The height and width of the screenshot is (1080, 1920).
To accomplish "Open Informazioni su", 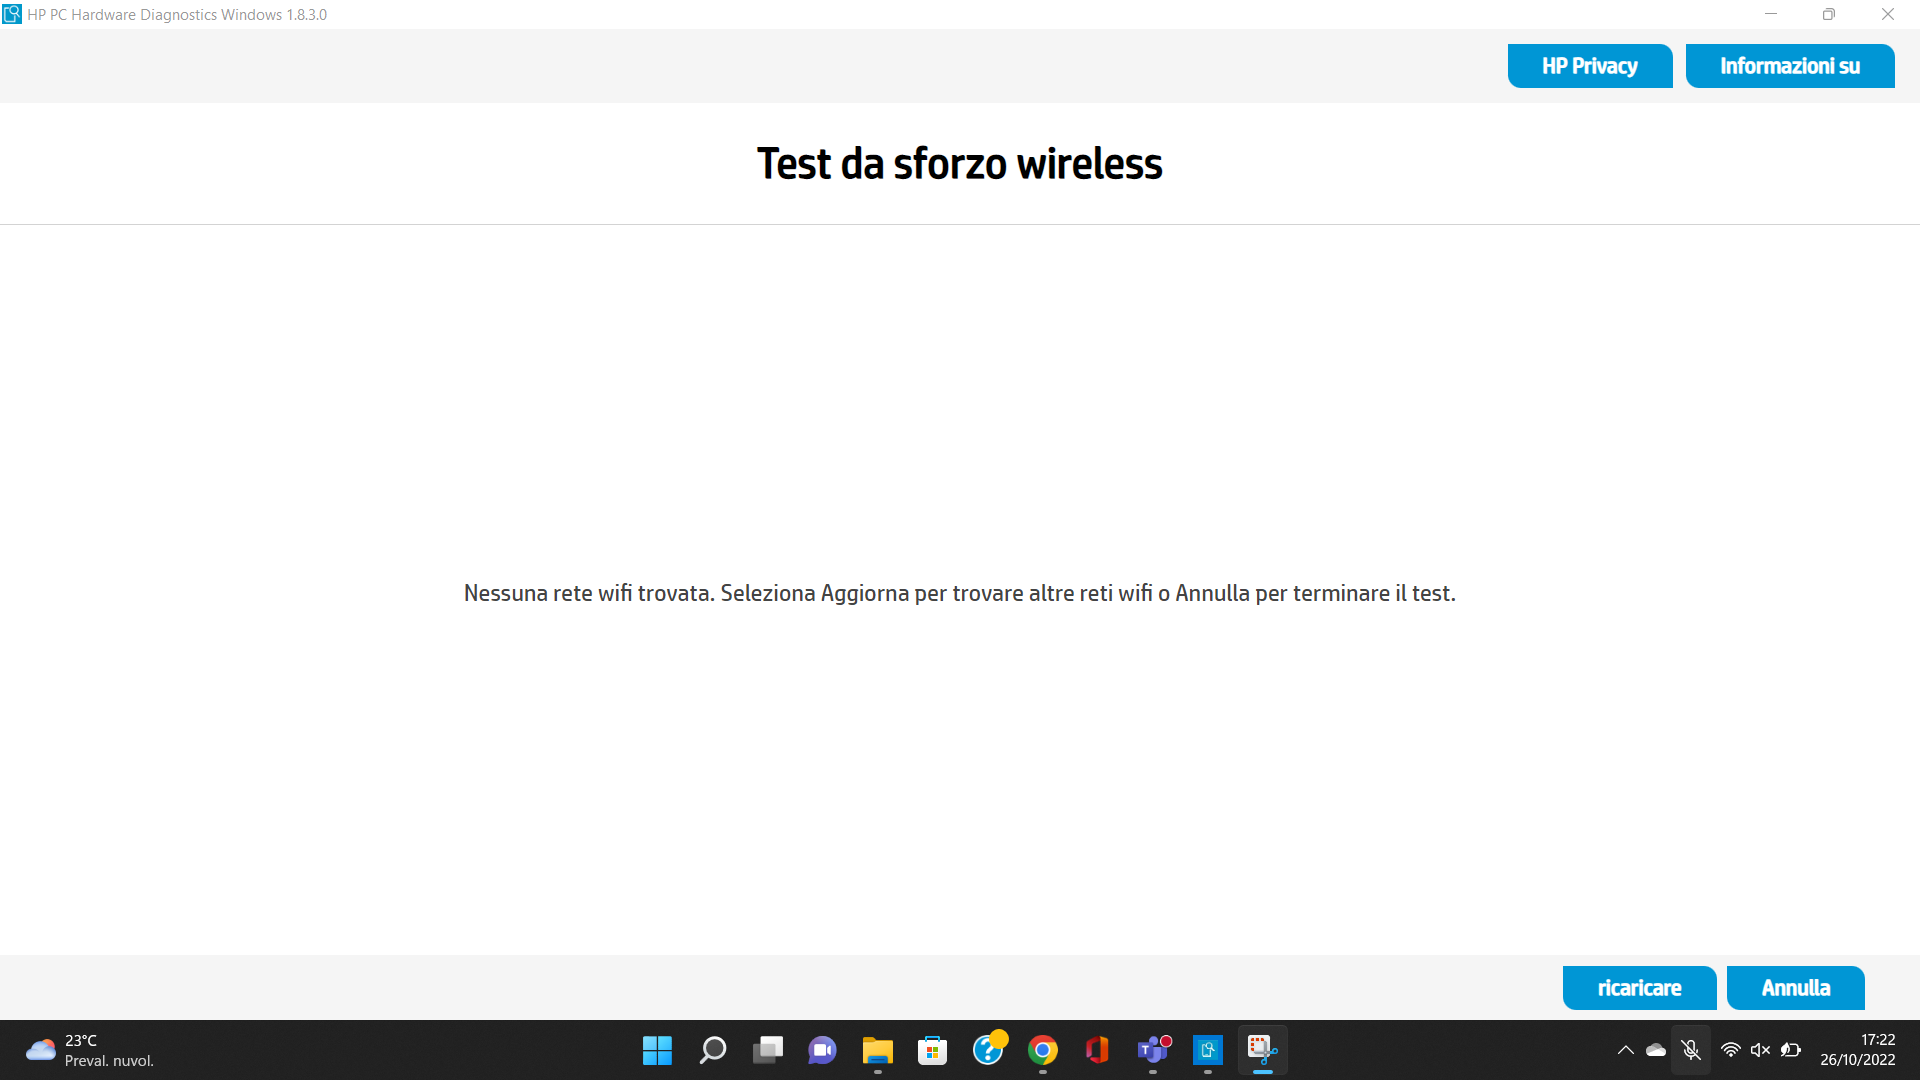I will click(x=1790, y=65).
